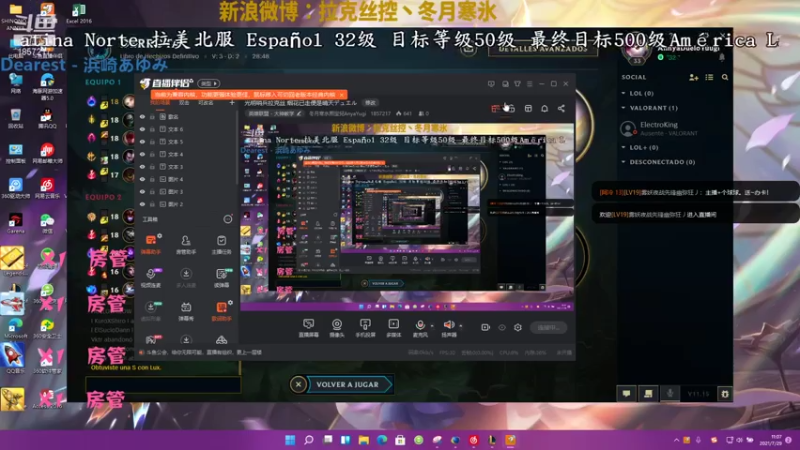Viewport: 800px width, 450px height.
Task: Open the orange 歌词助手 tool icon
Action: (221, 311)
